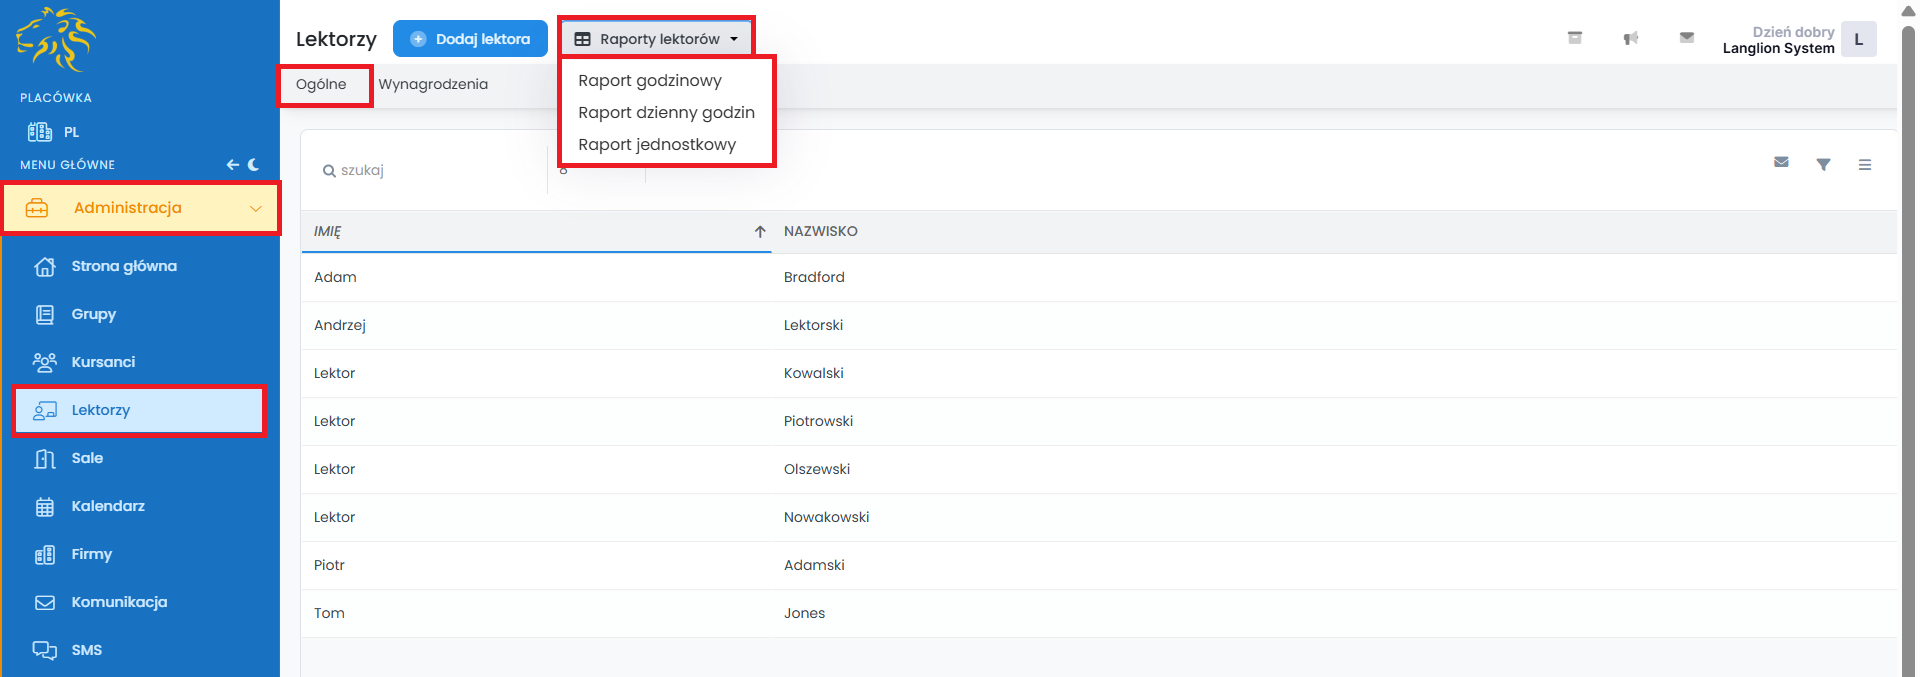Toggle dark mode moon icon
This screenshot has height=677, width=1920.
pos(254,165)
